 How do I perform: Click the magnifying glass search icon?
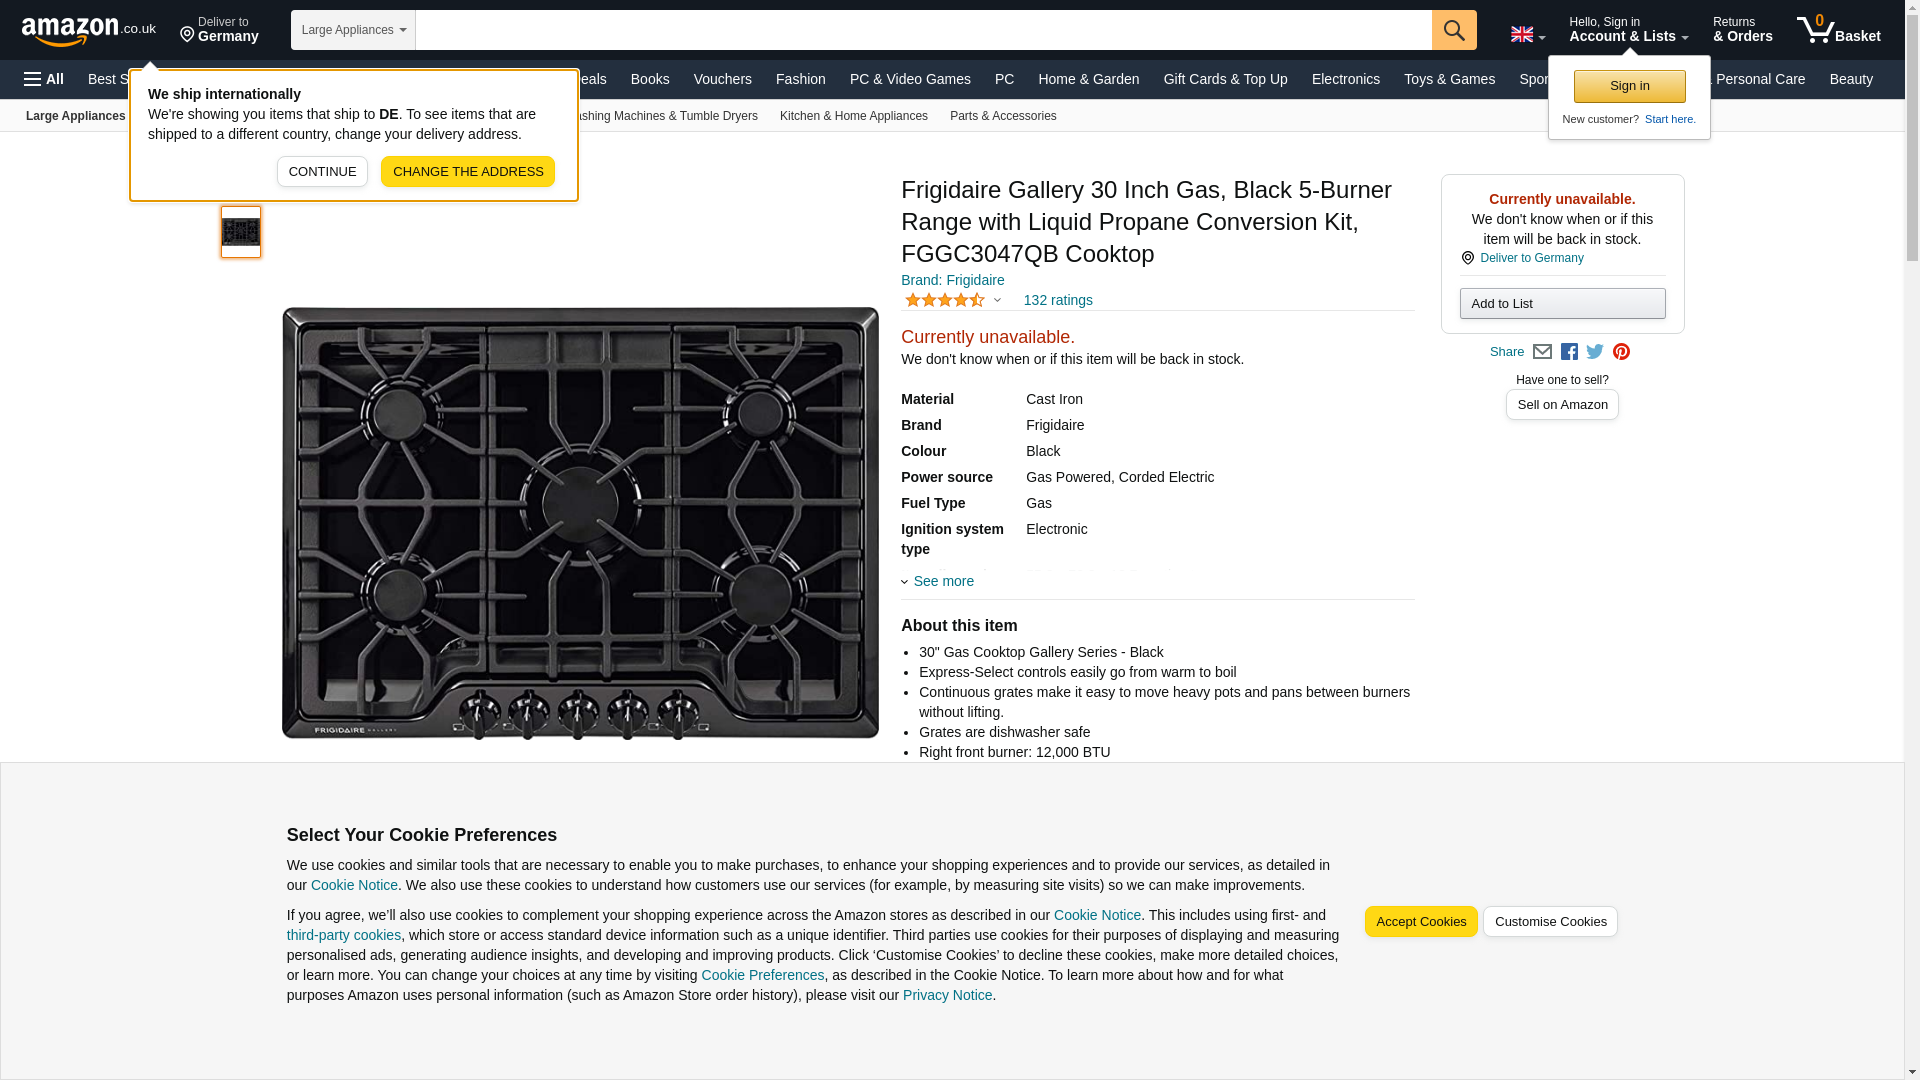[x=1453, y=30]
